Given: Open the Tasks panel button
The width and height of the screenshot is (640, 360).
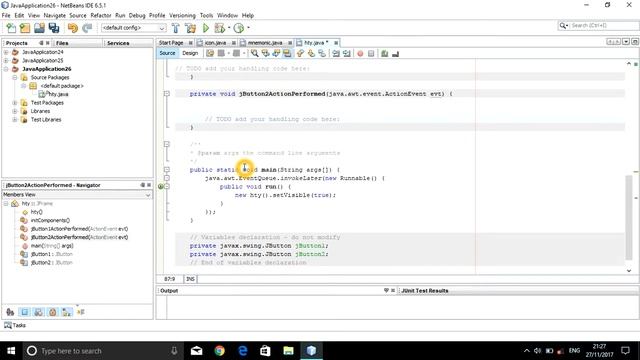Looking at the screenshot, I should [x=15, y=325].
